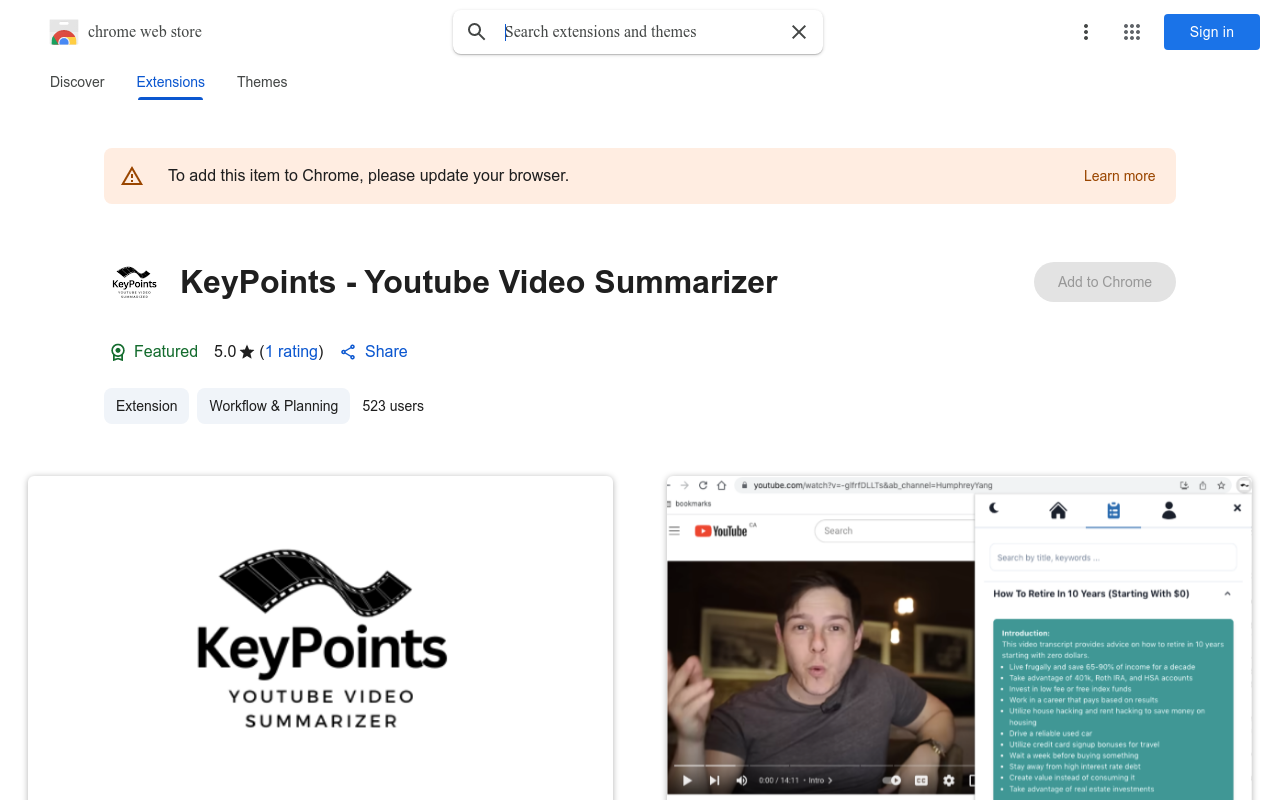This screenshot has width=1280, height=800.
Task: Click the Chrome Web Store logo
Action: (x=64, y=32)
